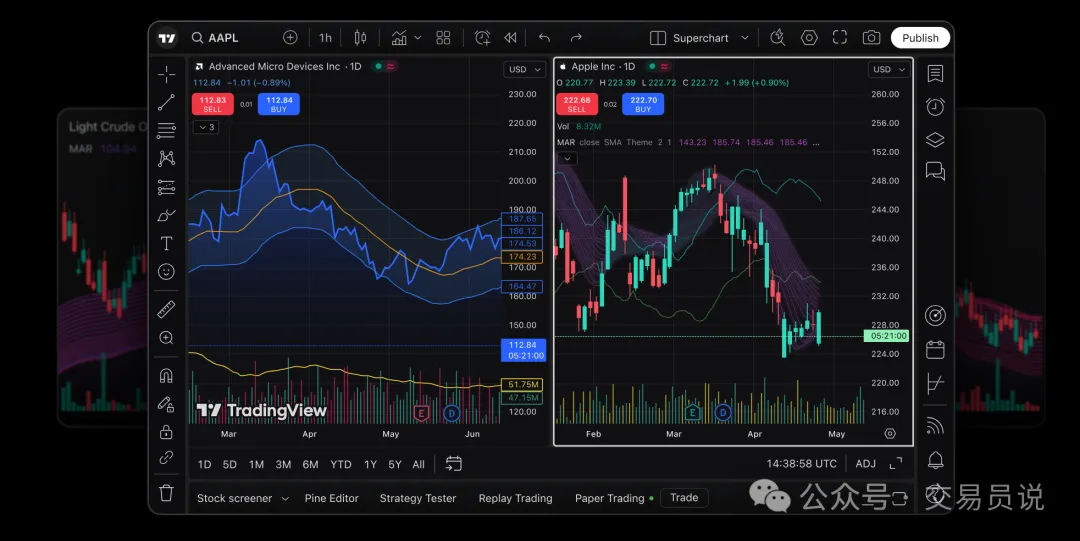Select the trend line drawing tool
The height and width of the screenshot is (541, 1080).
(166, 103)
